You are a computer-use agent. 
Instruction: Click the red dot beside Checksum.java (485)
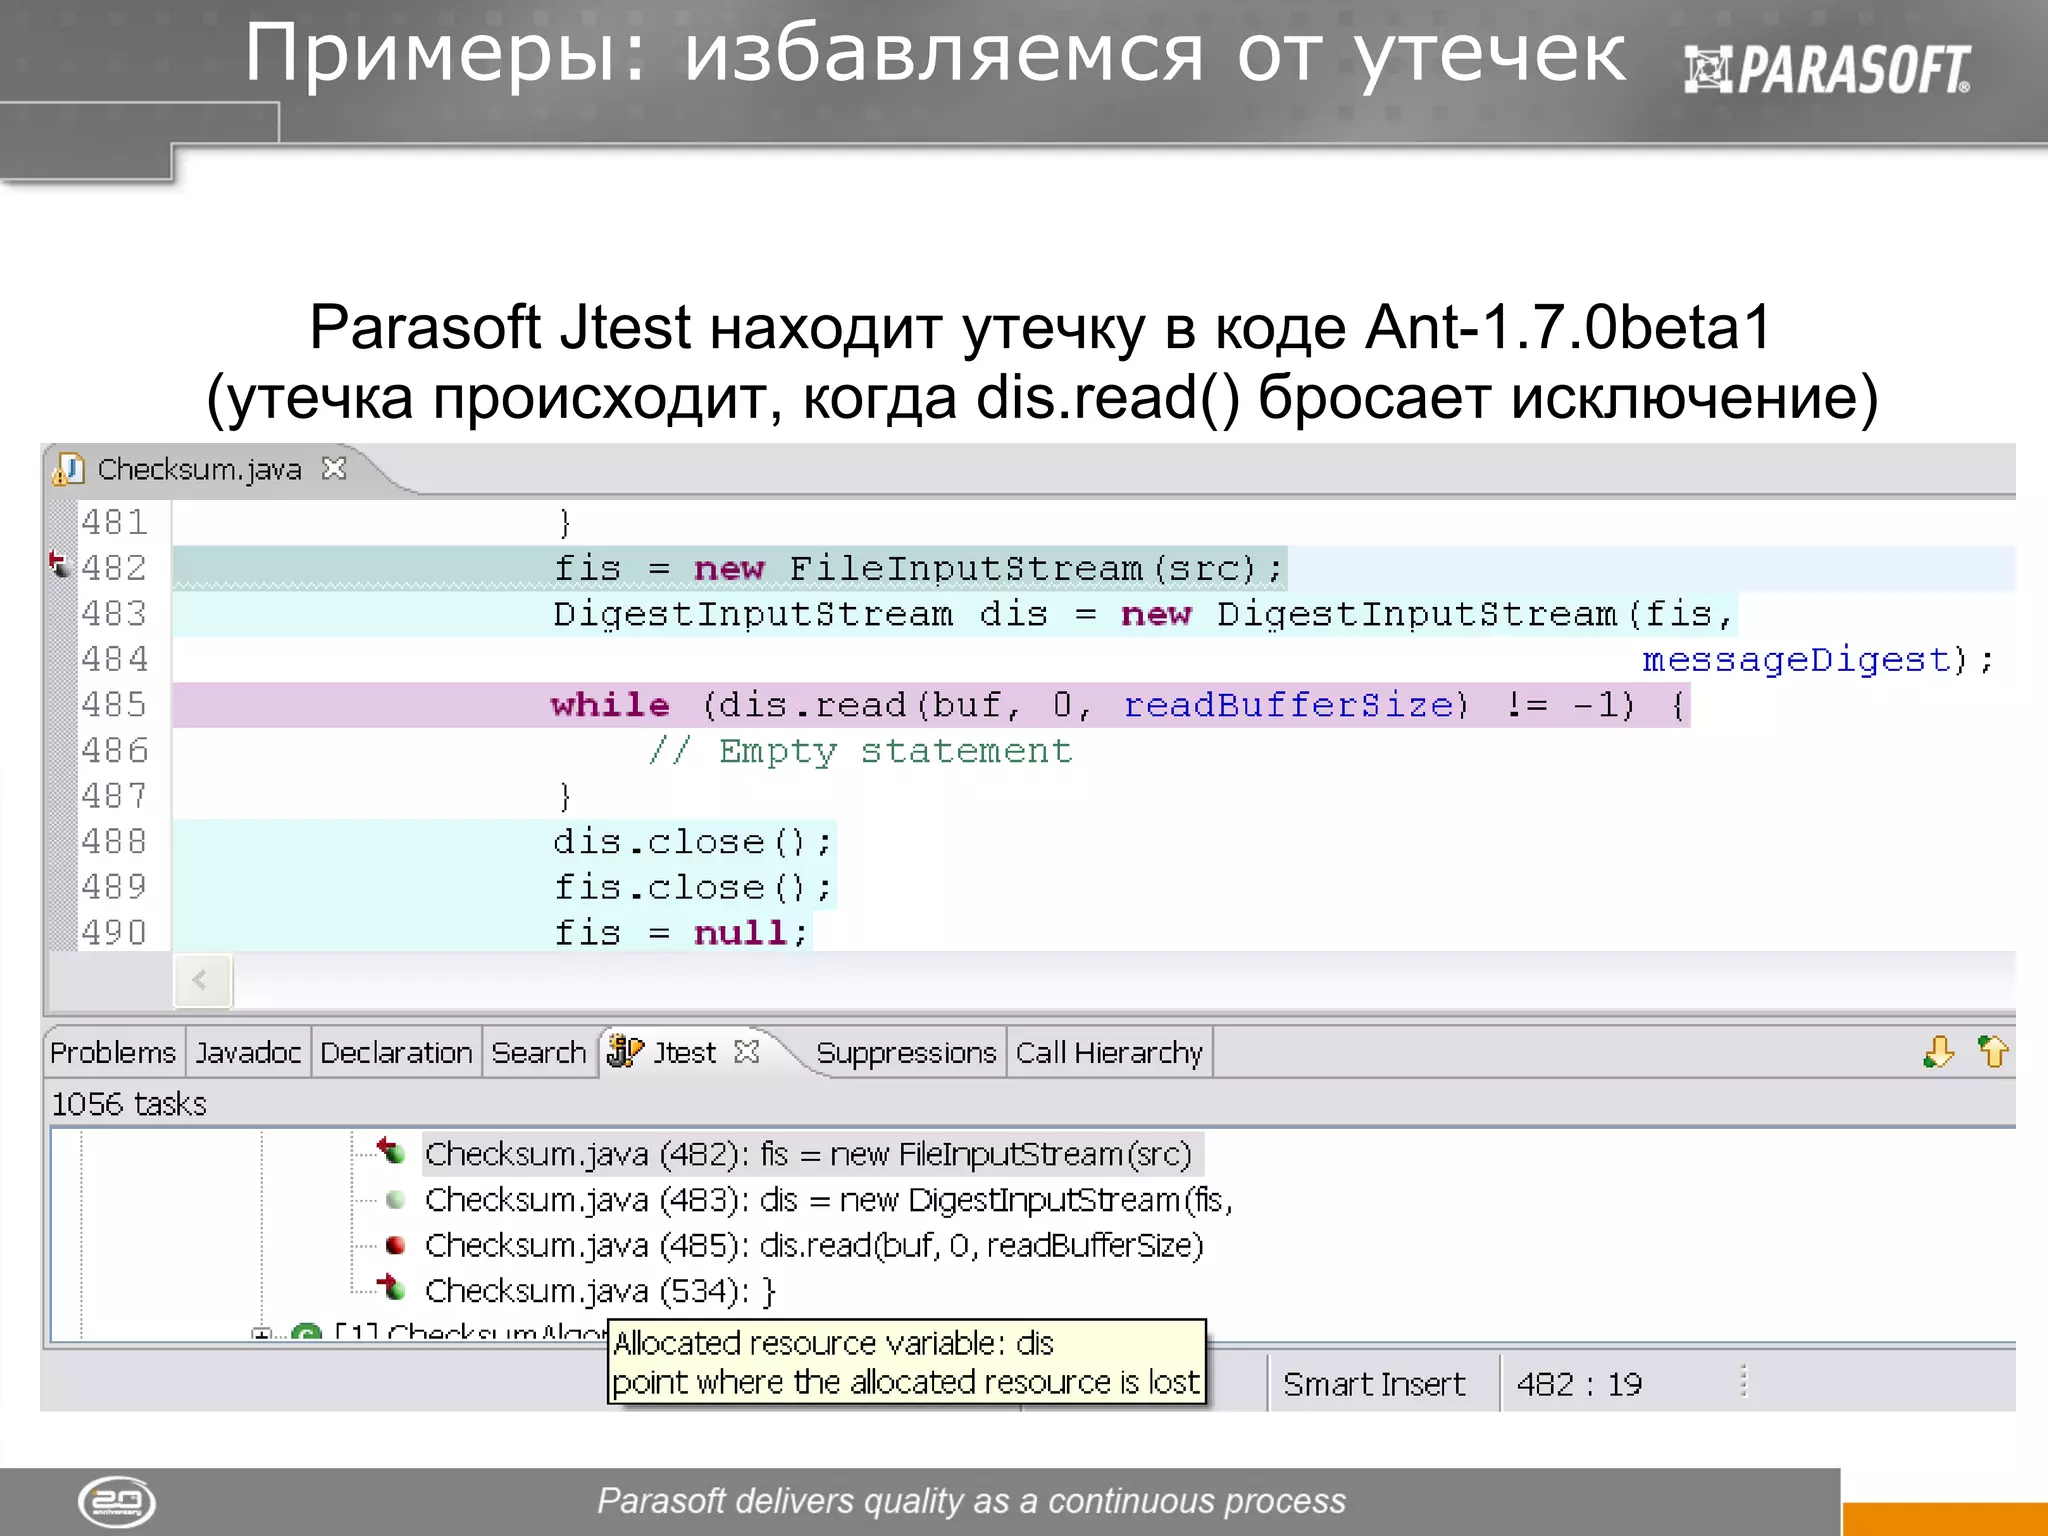click(395, 1245)
